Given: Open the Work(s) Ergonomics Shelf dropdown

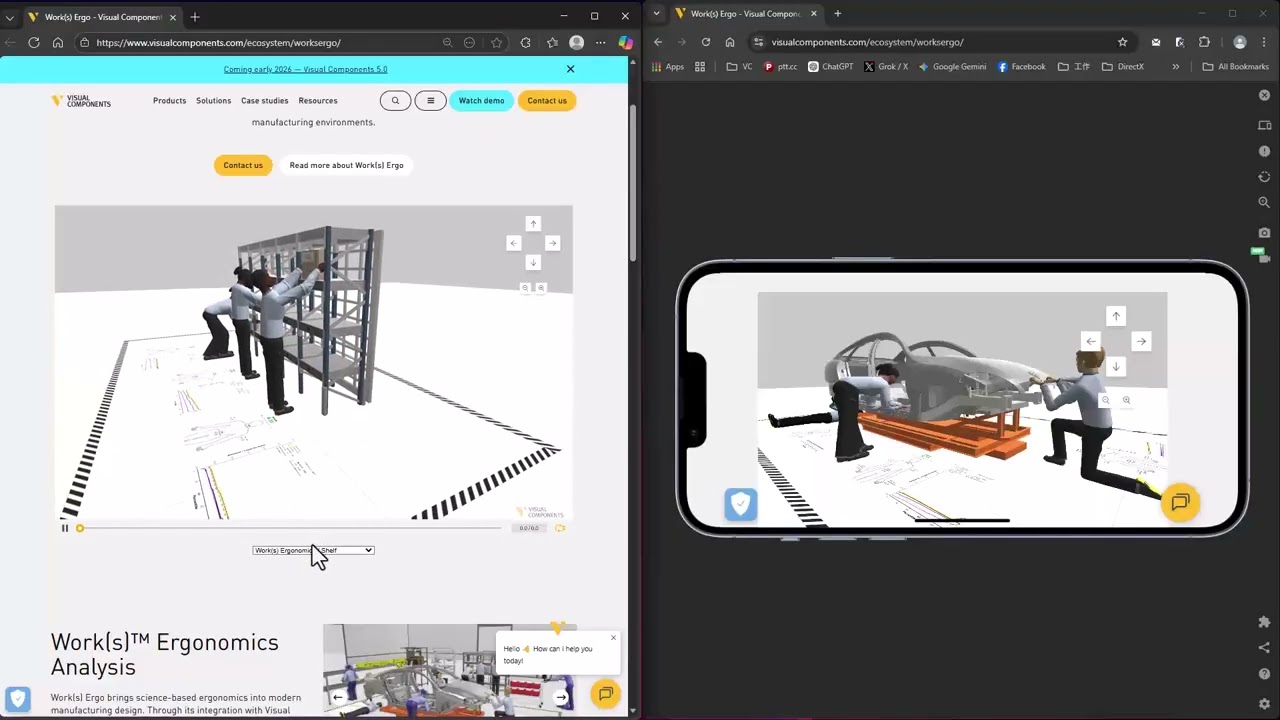Looking at the screenshot, I should tap(313, 550).
